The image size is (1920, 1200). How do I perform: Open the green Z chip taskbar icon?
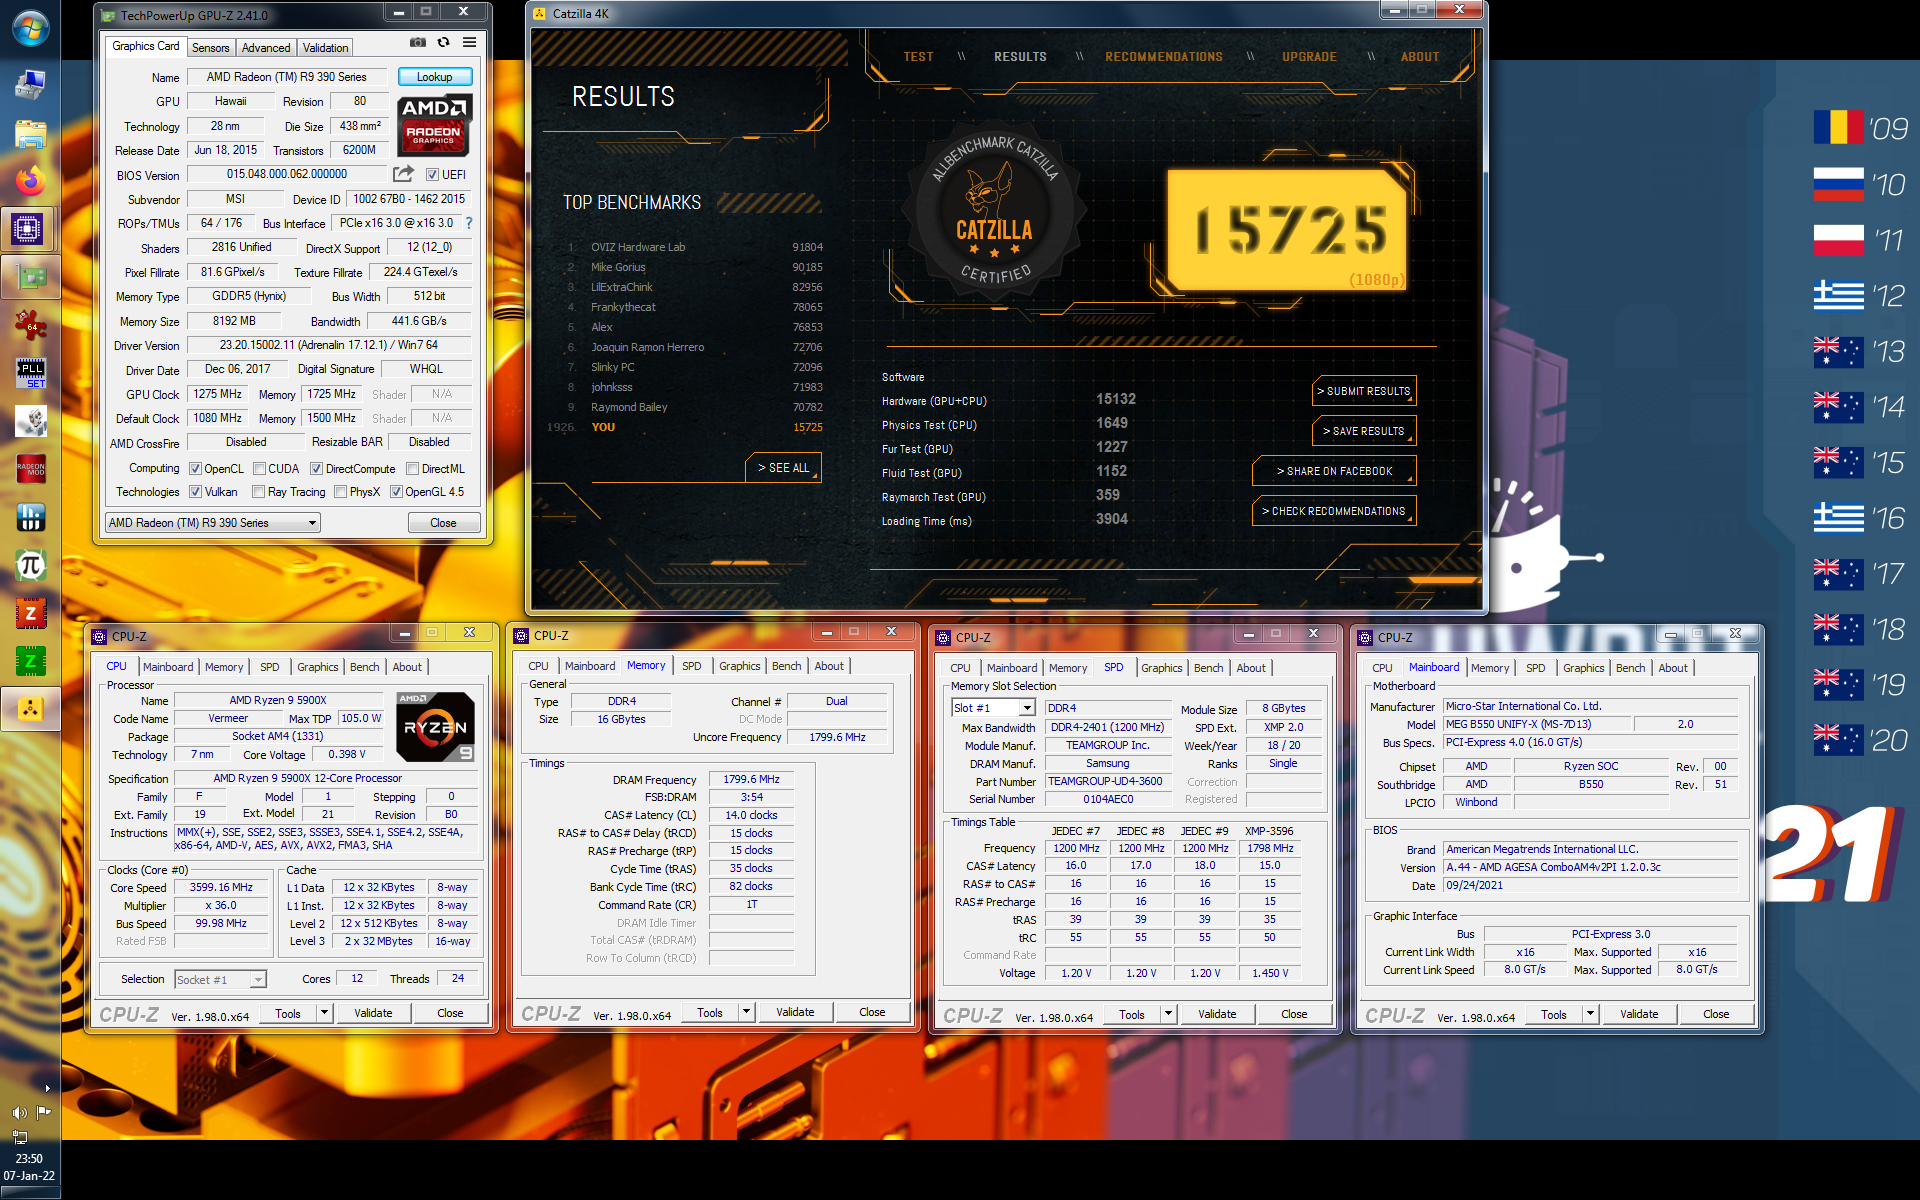click(x=30, y=661)
